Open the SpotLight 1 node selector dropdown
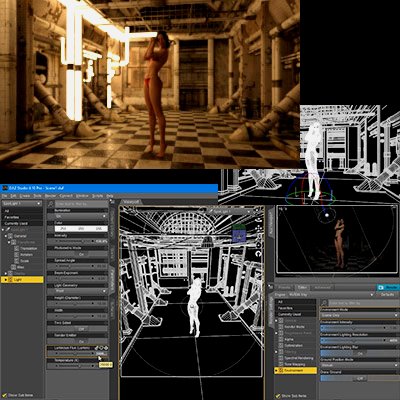 (x=22, y=203)
